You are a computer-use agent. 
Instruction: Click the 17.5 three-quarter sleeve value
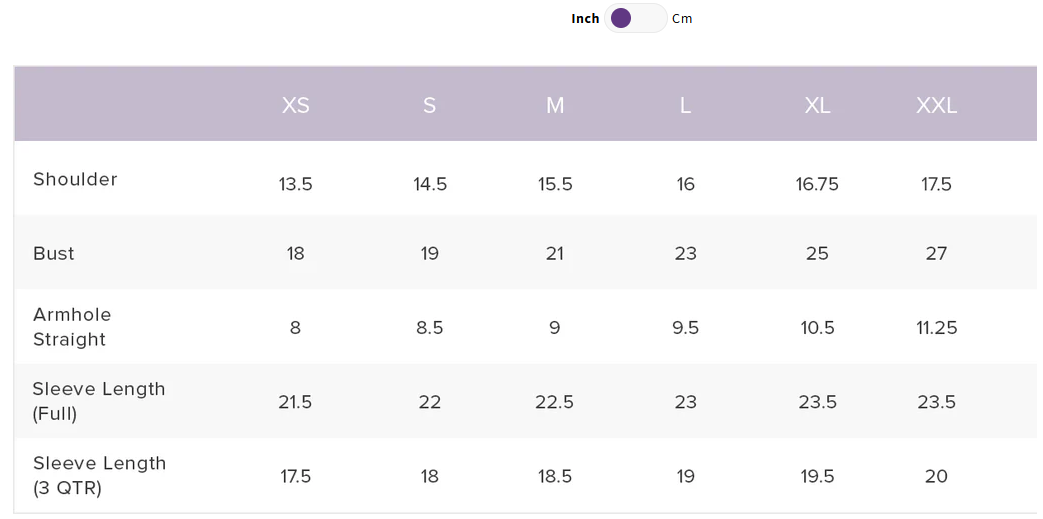click(x=295, y=476)
